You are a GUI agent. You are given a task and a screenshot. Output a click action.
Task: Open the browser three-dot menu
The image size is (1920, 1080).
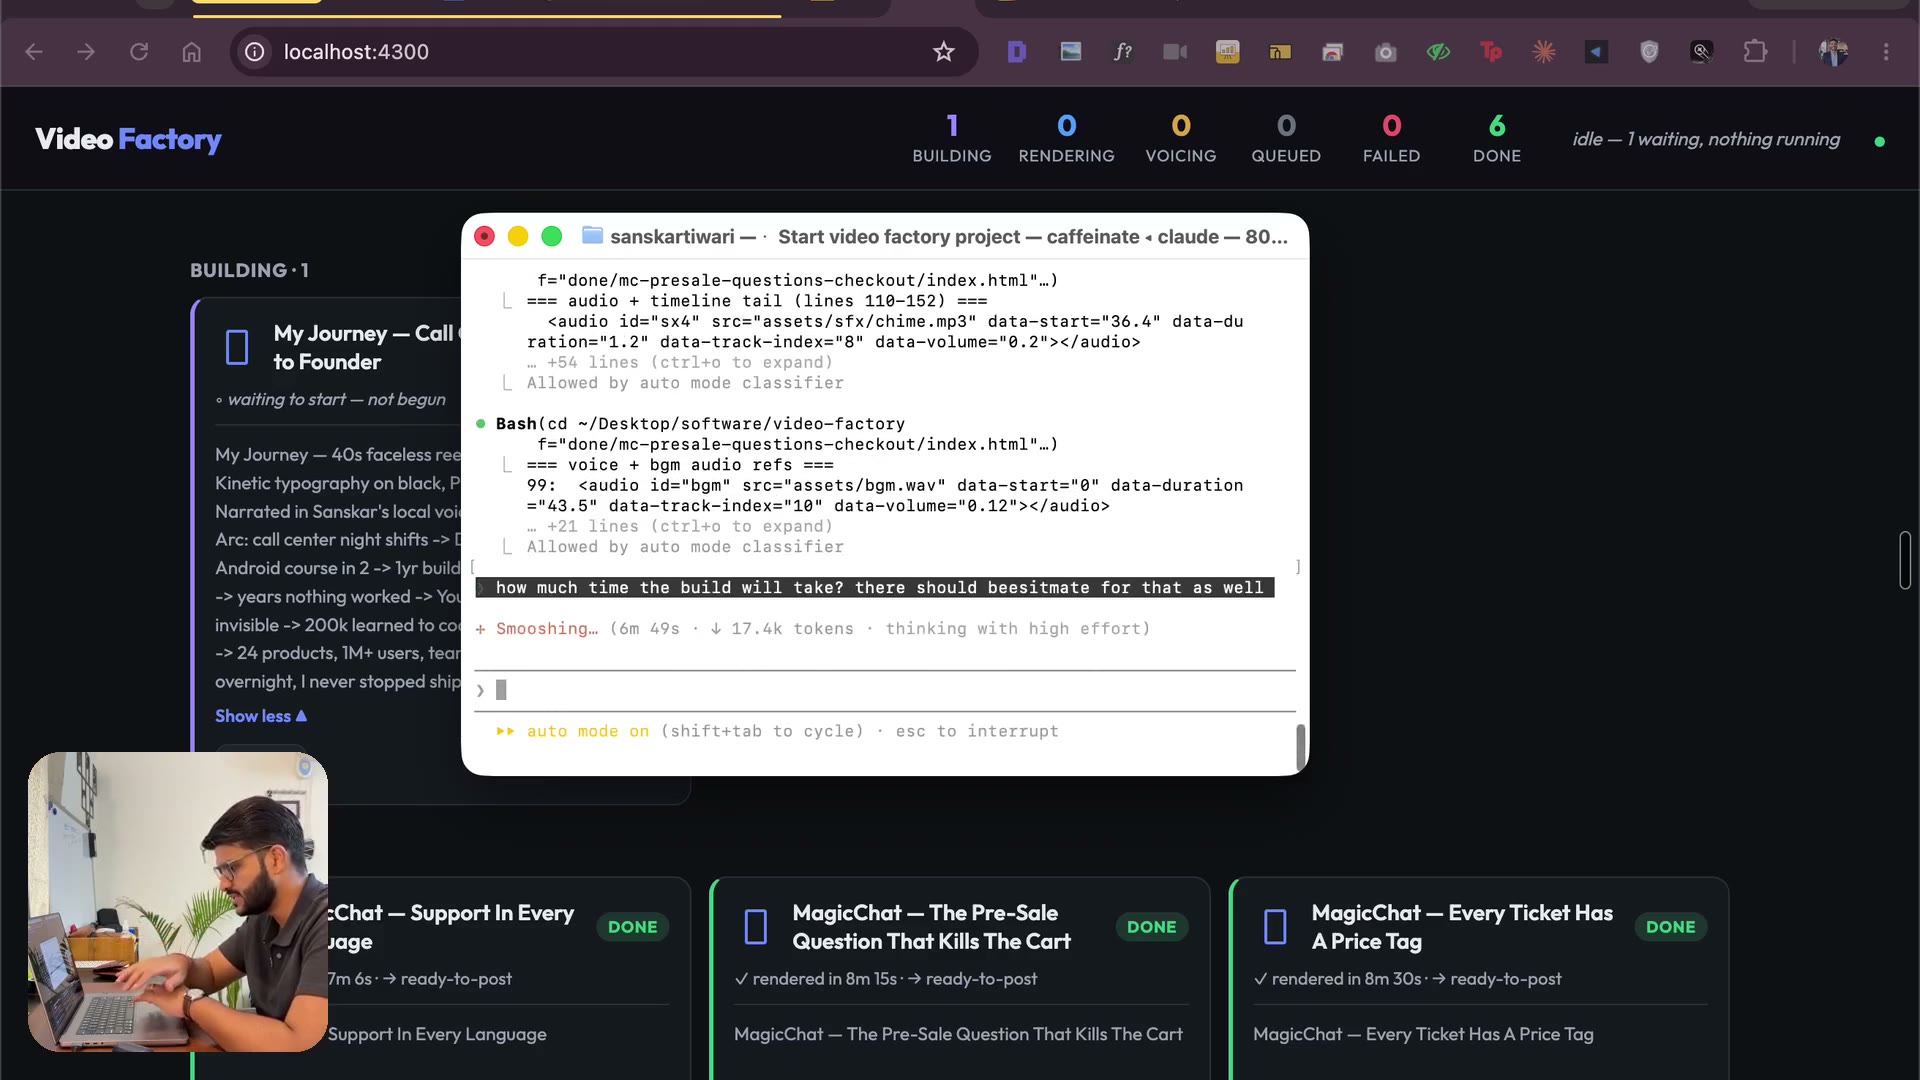[x=1886, y=52]
